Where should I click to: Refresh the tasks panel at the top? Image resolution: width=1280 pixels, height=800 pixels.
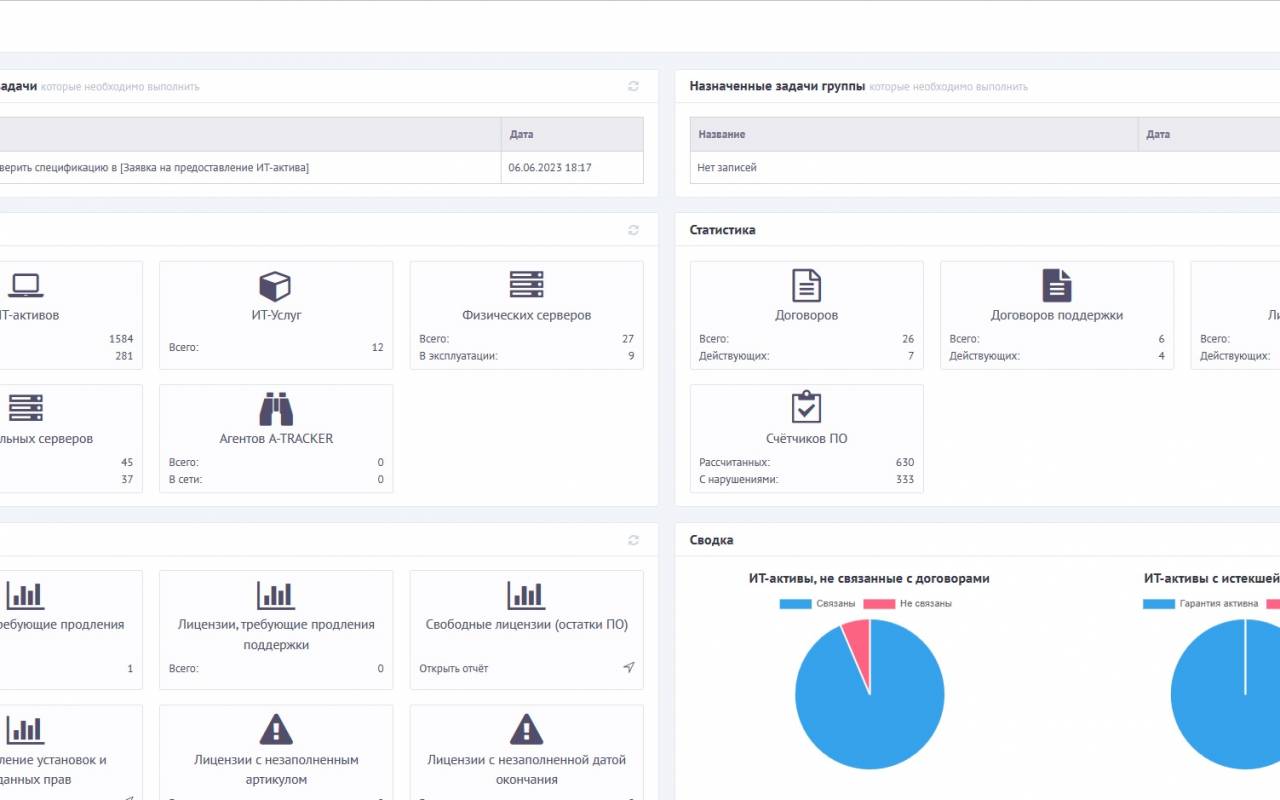pyautogui.click(x=633, y=86)
